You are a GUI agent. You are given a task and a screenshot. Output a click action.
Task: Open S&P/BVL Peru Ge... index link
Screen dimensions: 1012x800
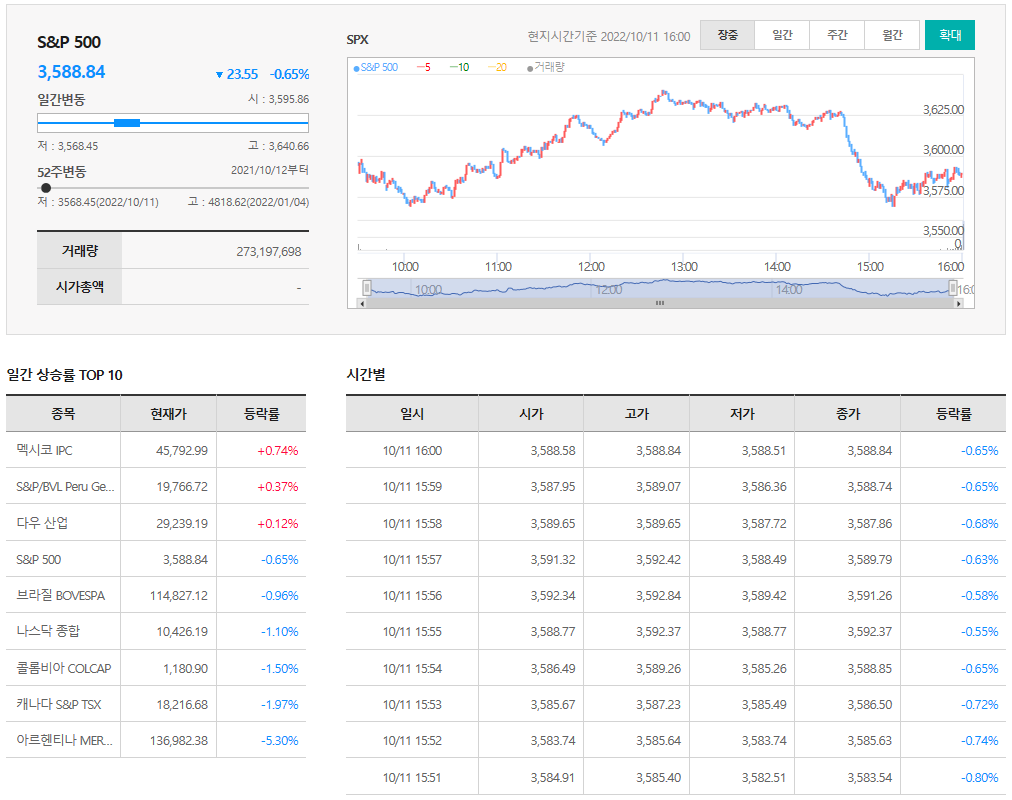coord(65,486)
